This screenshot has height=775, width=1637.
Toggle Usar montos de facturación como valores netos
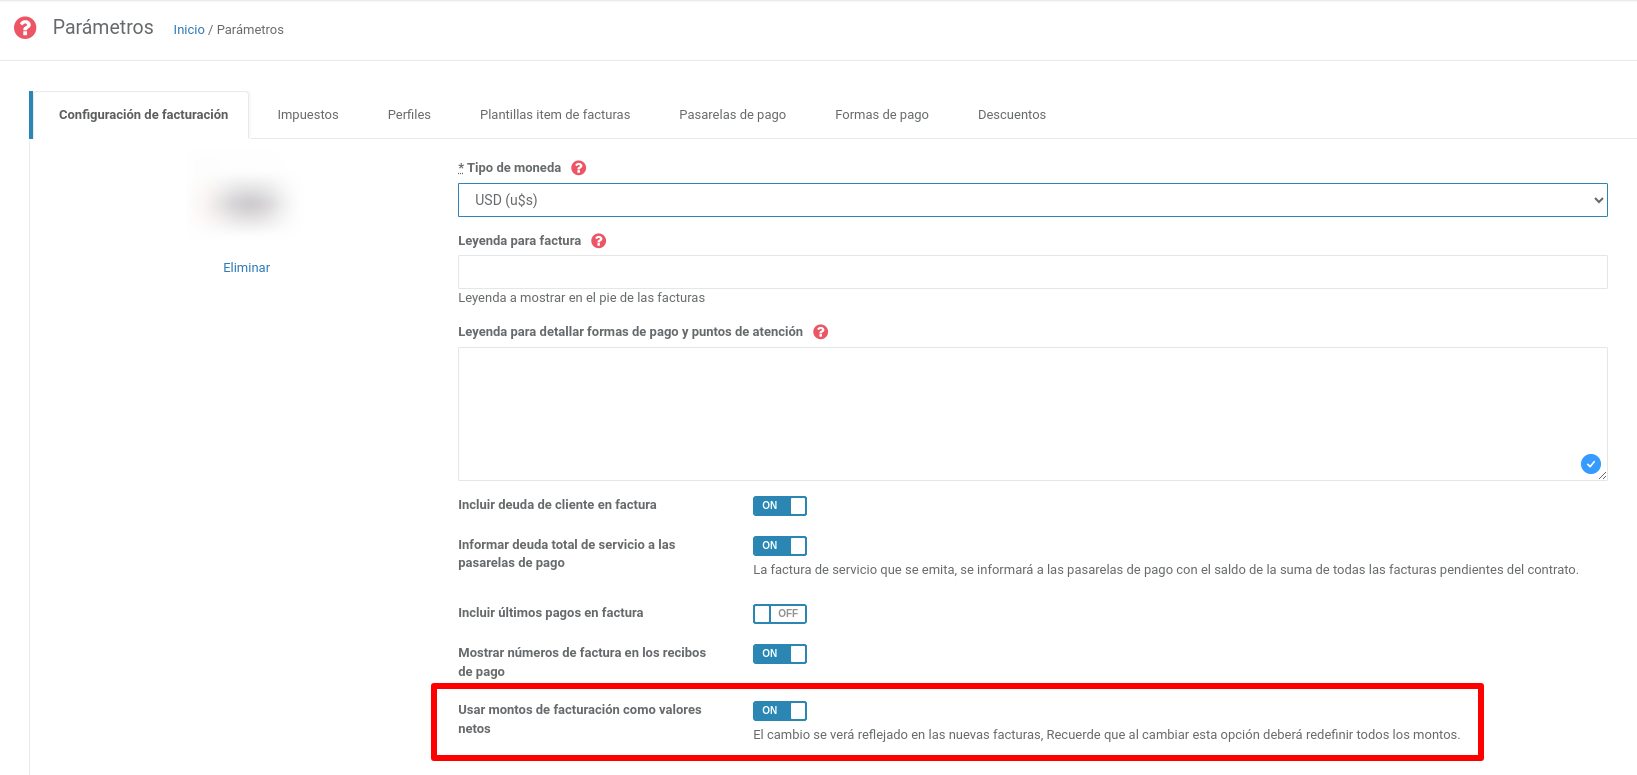[x=779, y=711]
